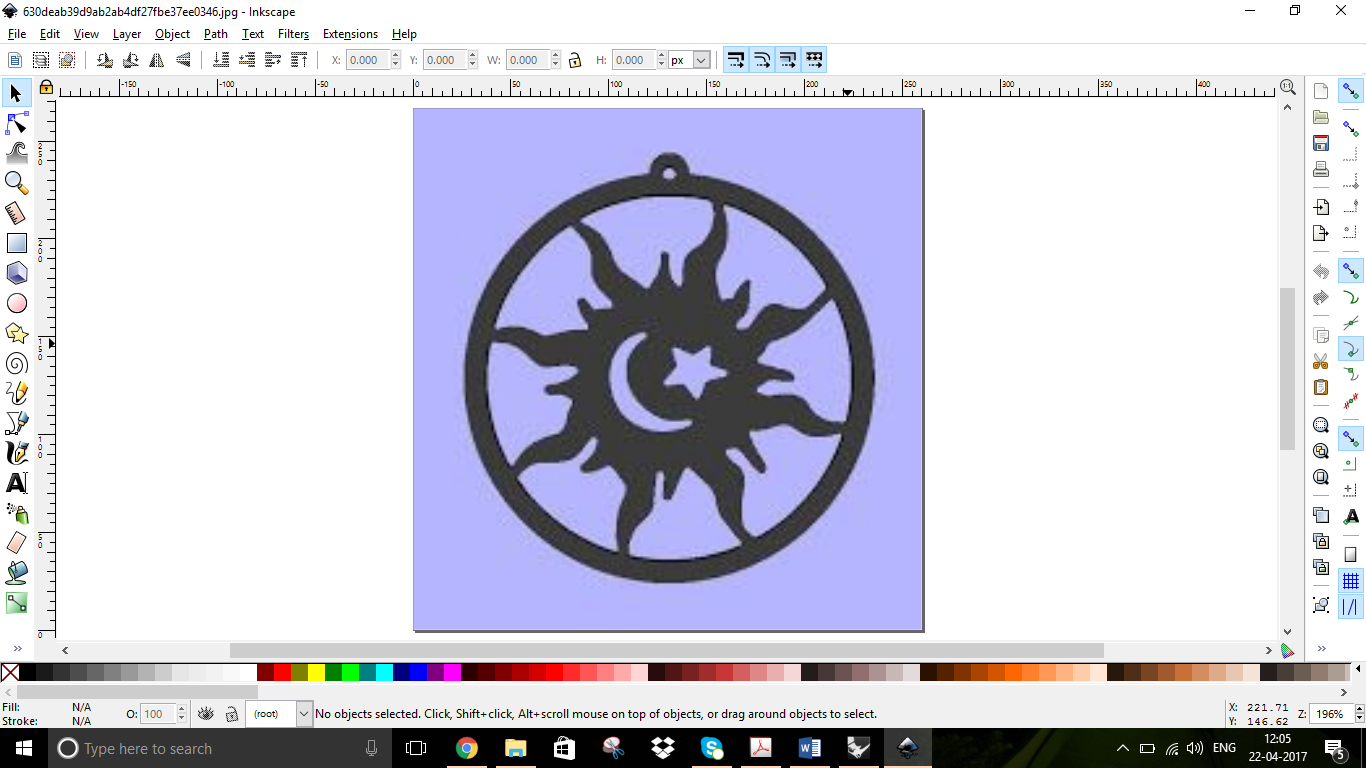1366x768 pixels.
Task: Open the Extensions menu
Action: 350,34
